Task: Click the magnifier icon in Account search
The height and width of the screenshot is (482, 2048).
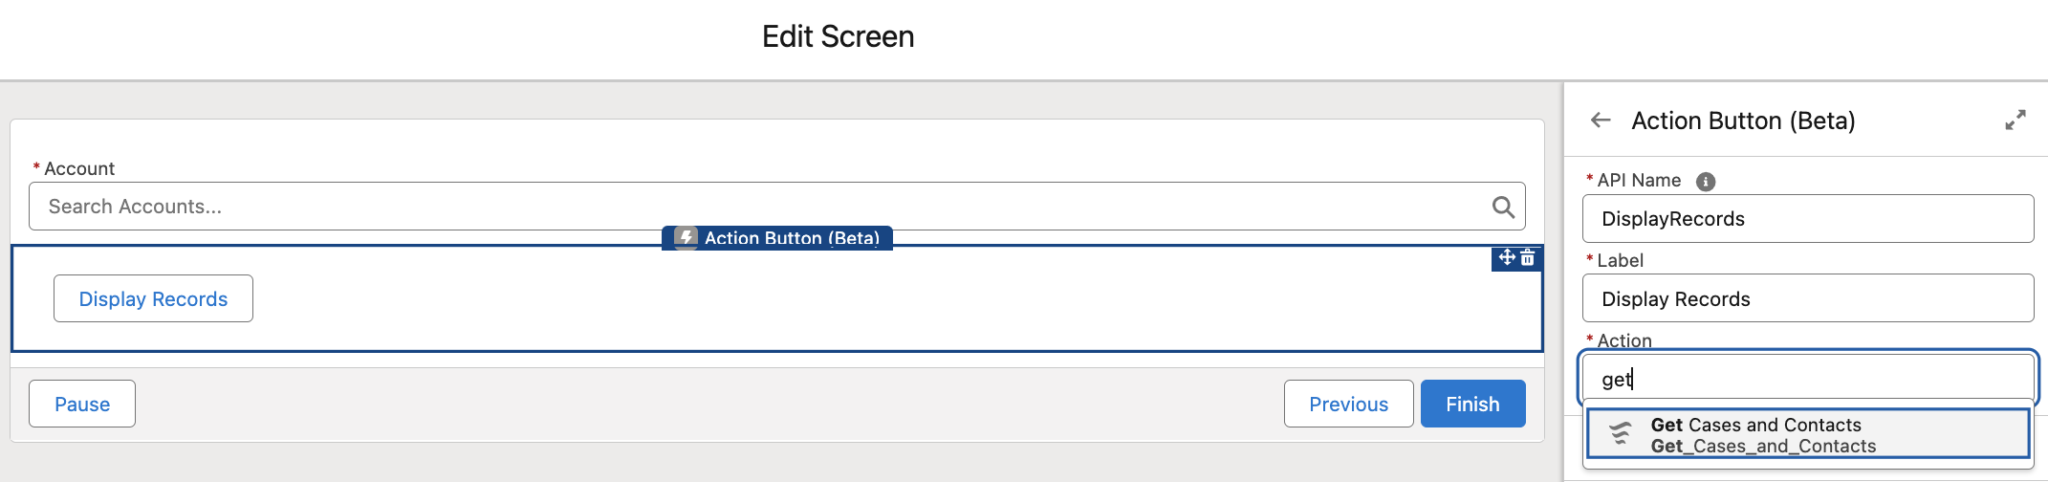Action: [x=1502, y=207]
